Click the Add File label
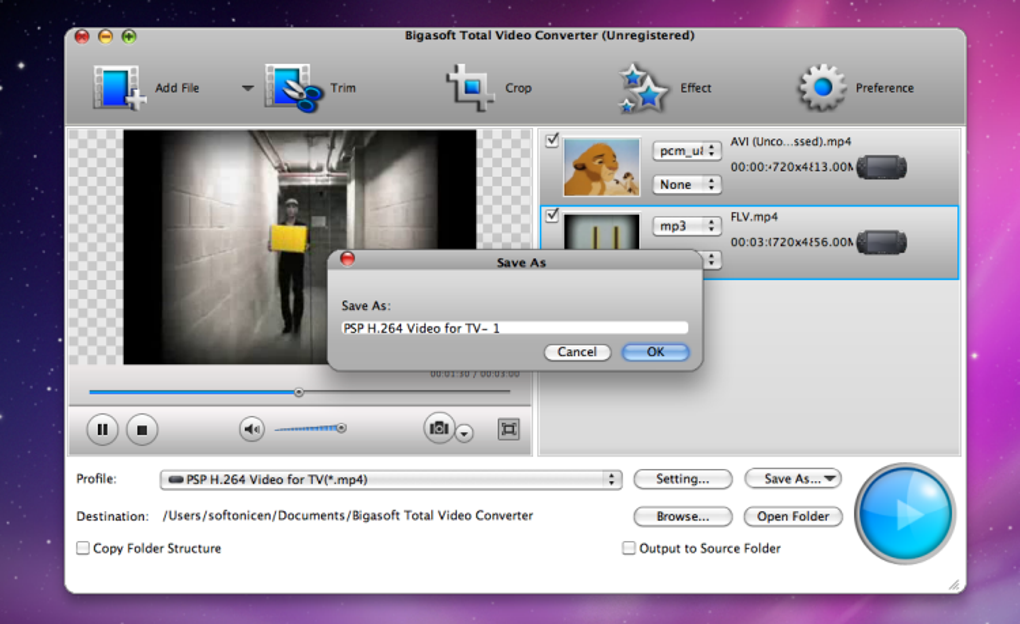 click(x=177, y=88)
